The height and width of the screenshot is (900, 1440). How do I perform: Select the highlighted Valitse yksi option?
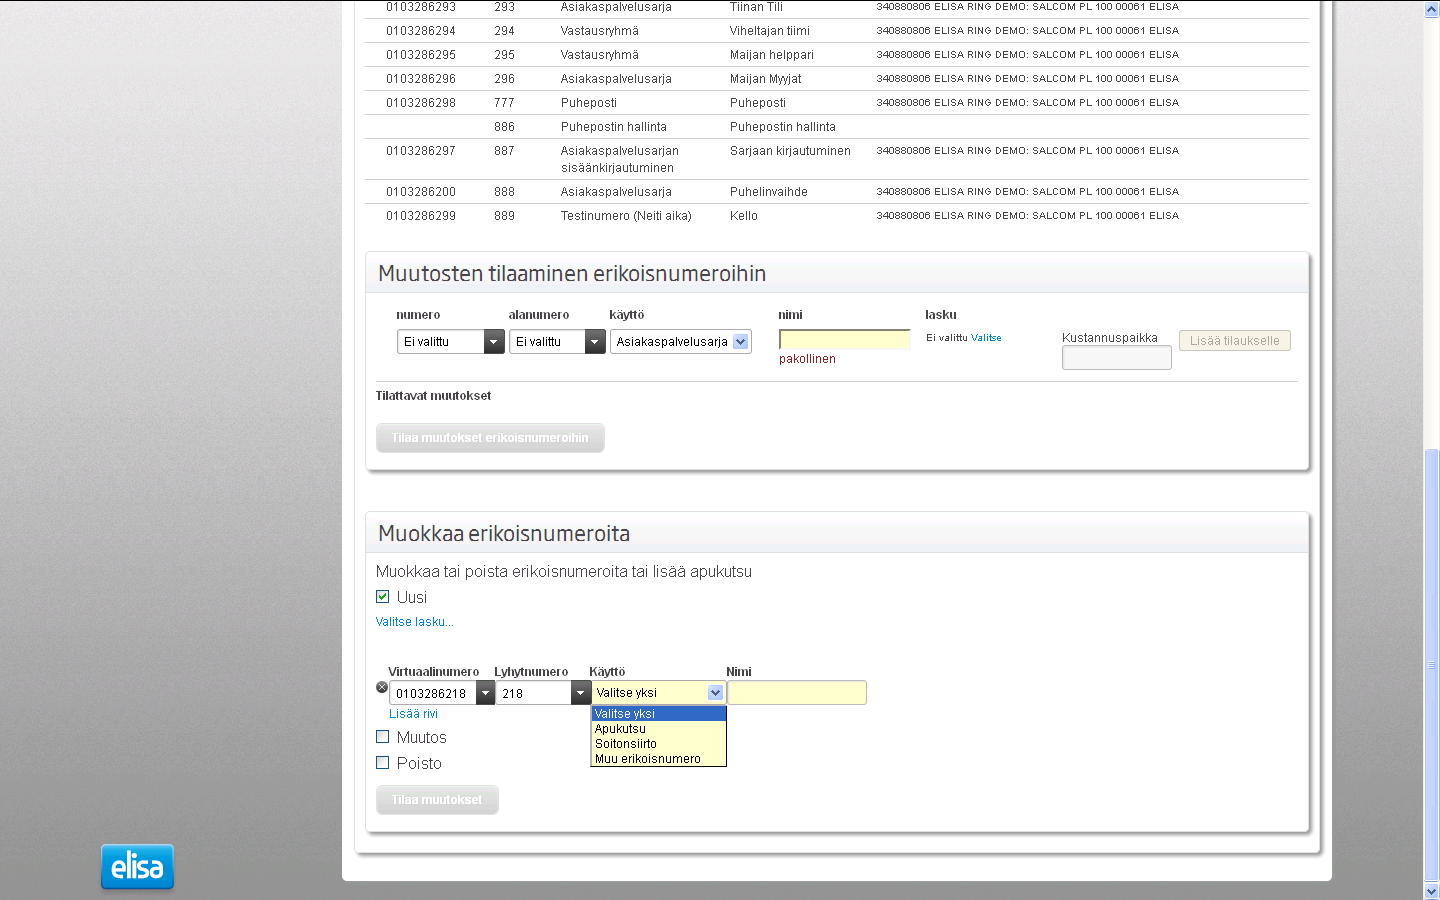(658, 714)
